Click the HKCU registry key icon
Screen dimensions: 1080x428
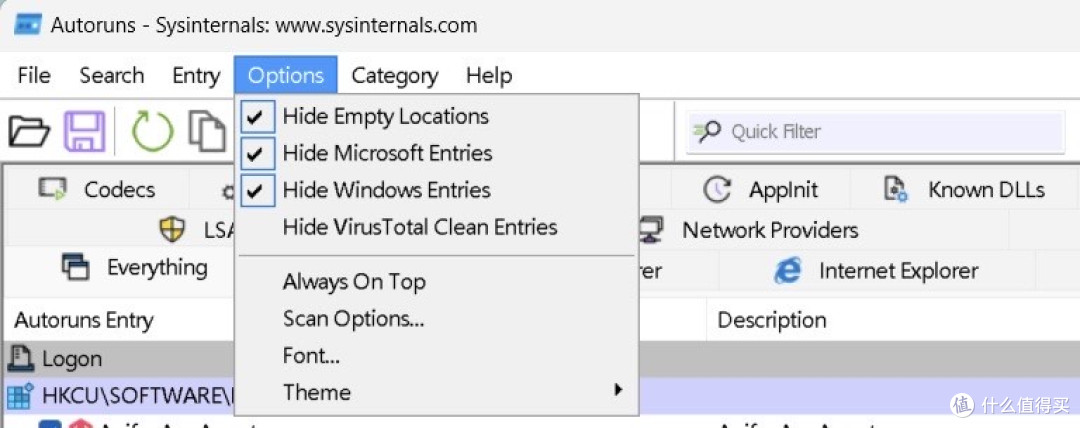[20, 396]
